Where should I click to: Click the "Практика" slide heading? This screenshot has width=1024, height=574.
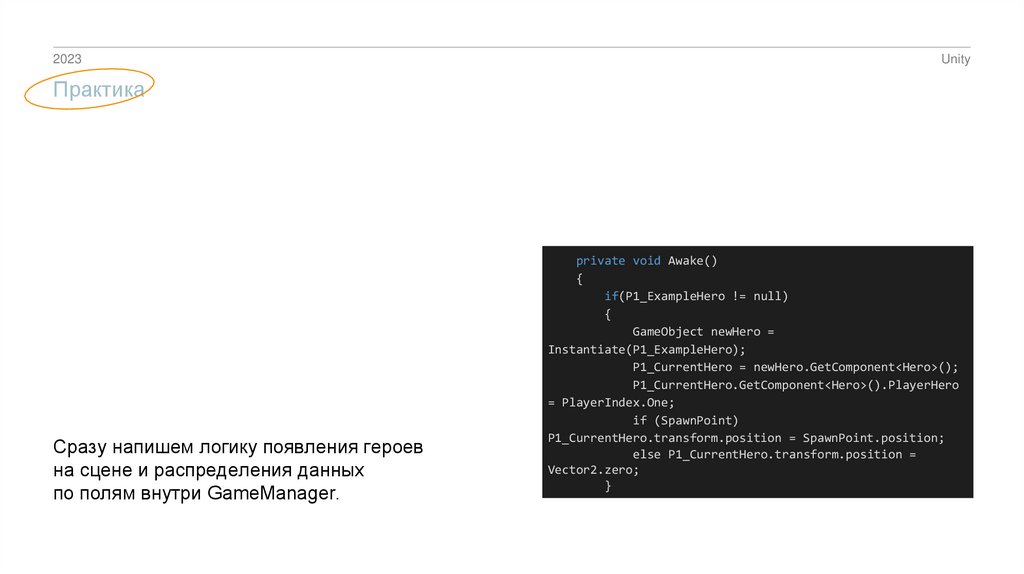[x=99, y=90]
